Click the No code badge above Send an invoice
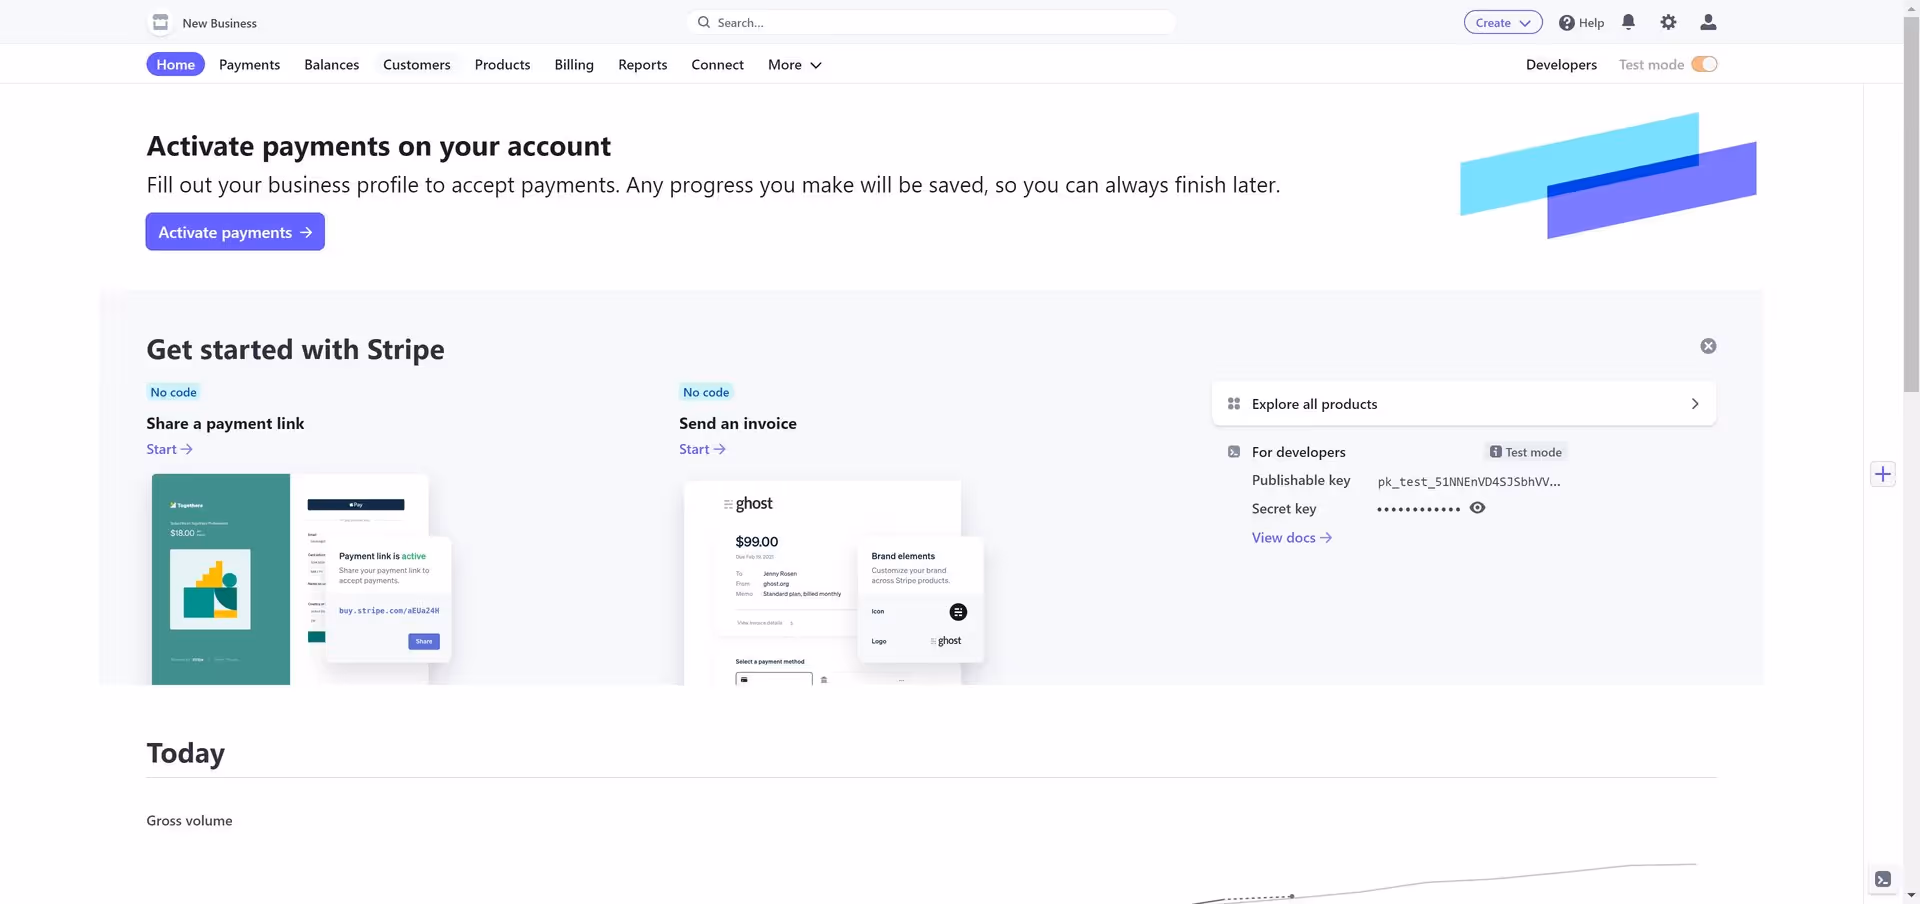Image resolution: width=1920 pixels, height=904 pixels. coord(706,392)
